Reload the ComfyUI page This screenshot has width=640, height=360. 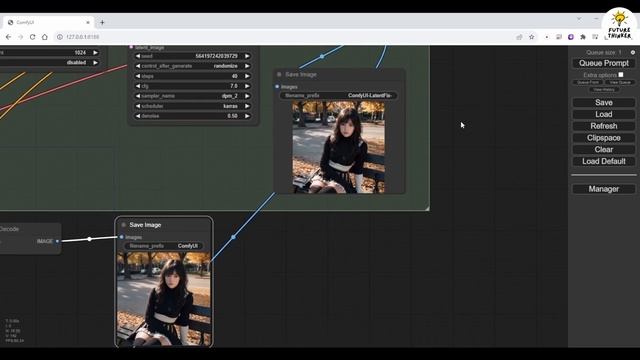click(x=32, y=37)
